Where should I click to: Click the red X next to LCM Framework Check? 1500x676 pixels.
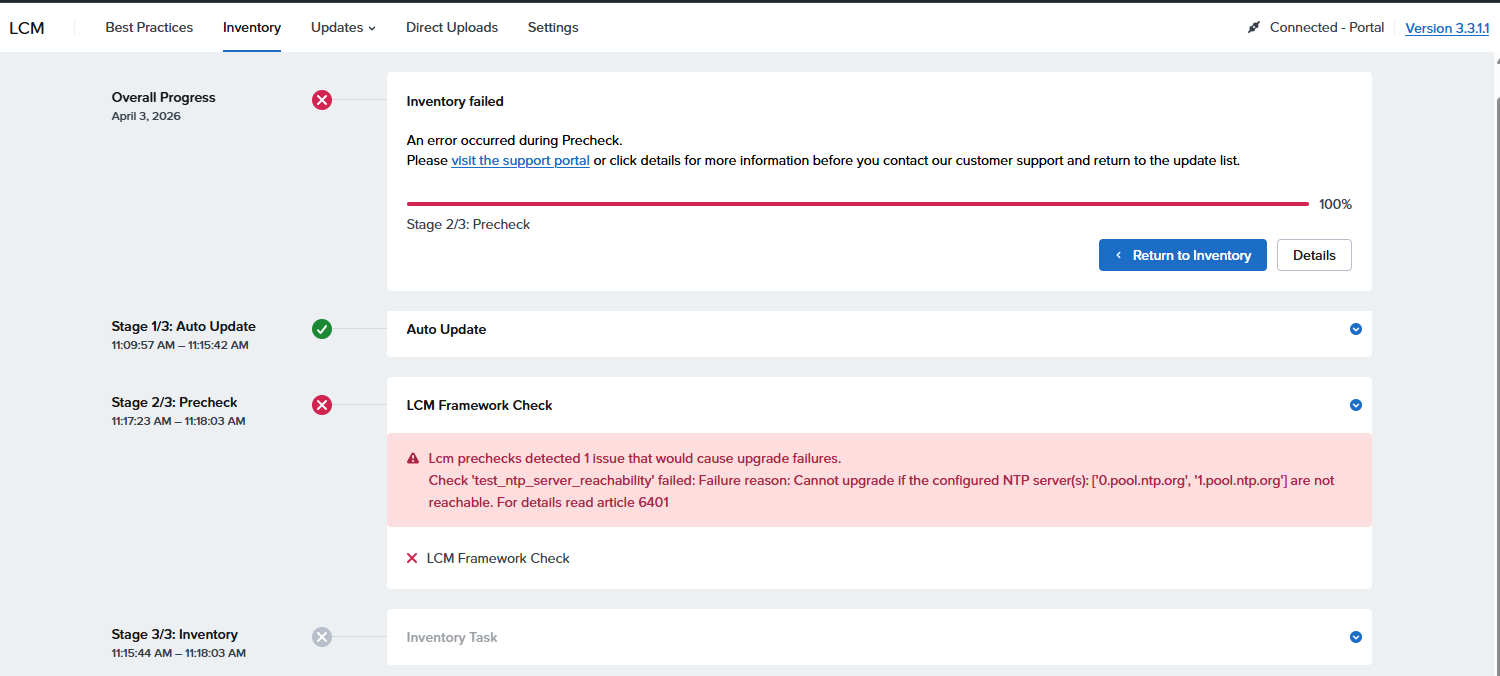point(412,558)
